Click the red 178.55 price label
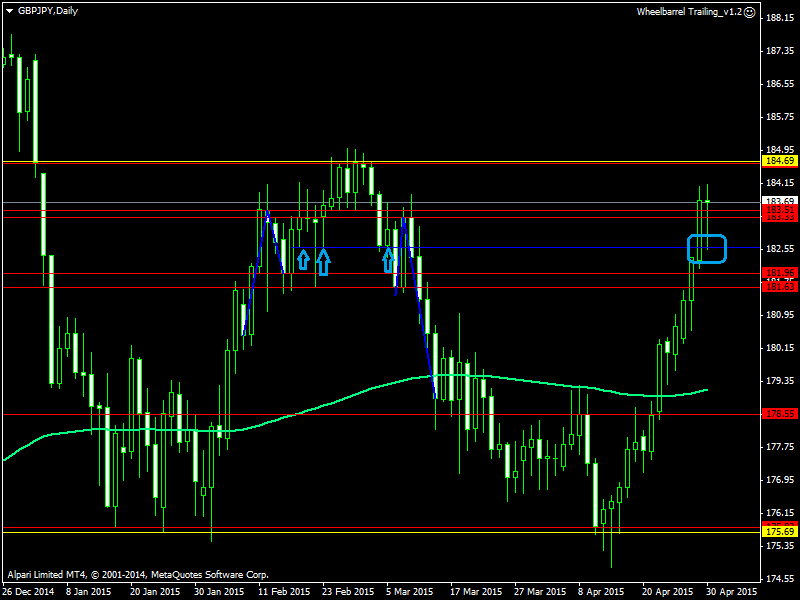Viewport: 800px width, 600px height. 780,414
